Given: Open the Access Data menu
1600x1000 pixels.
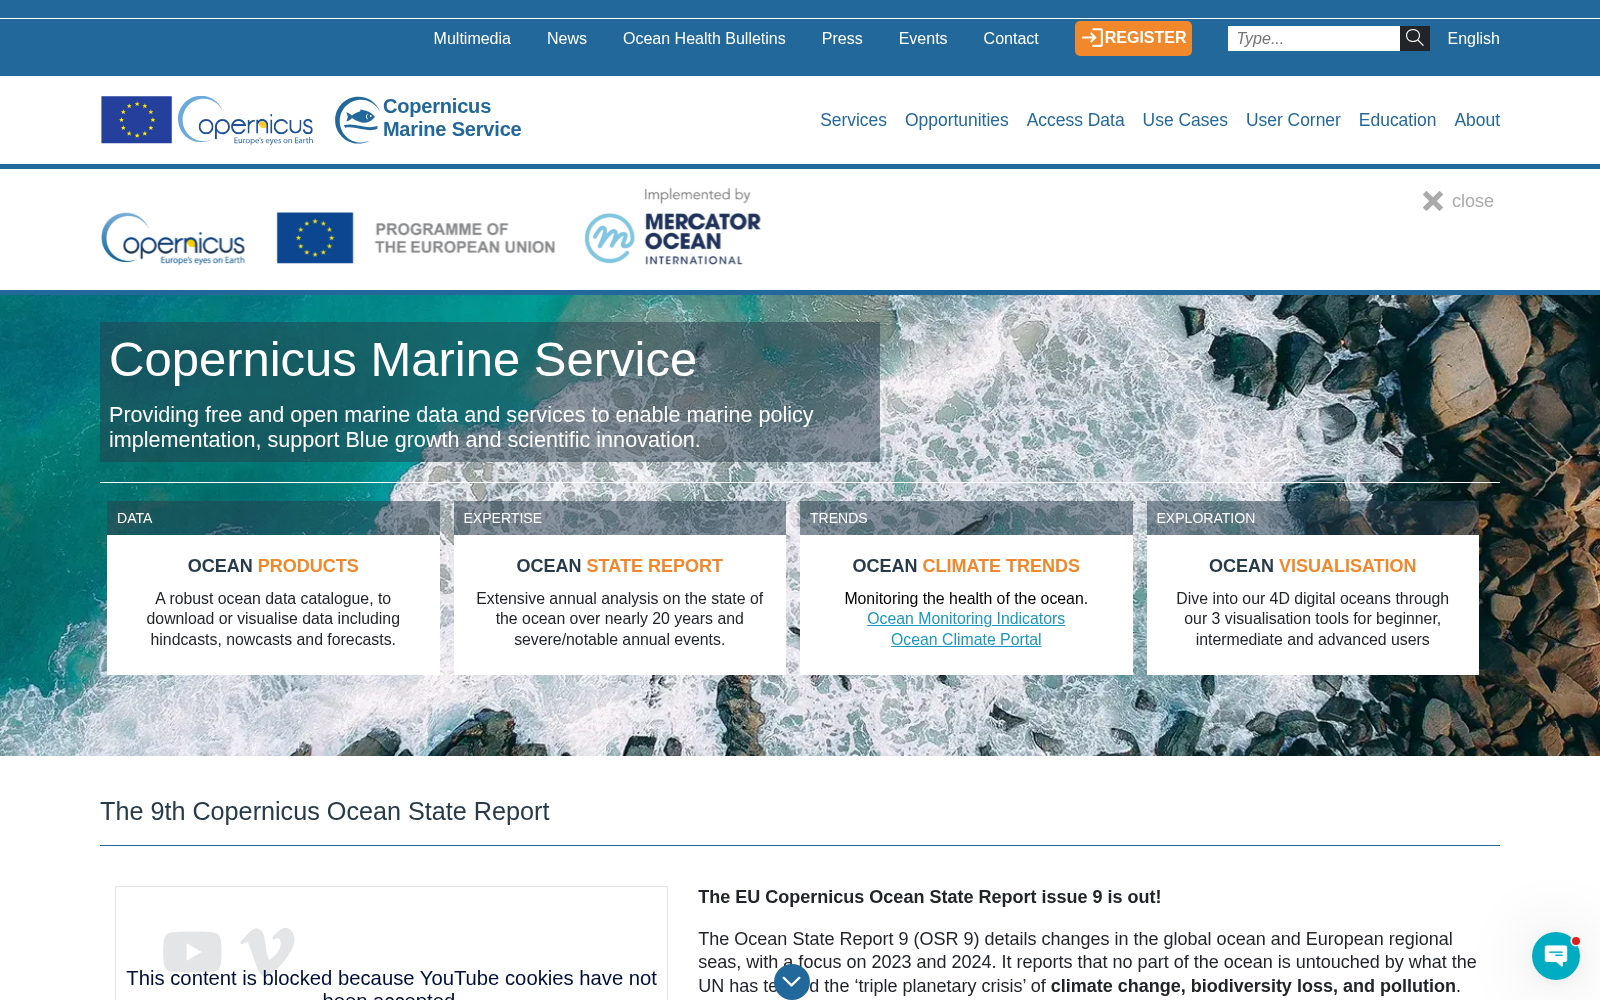Looking at the screenshot, I should click(x=1075, y=120).
